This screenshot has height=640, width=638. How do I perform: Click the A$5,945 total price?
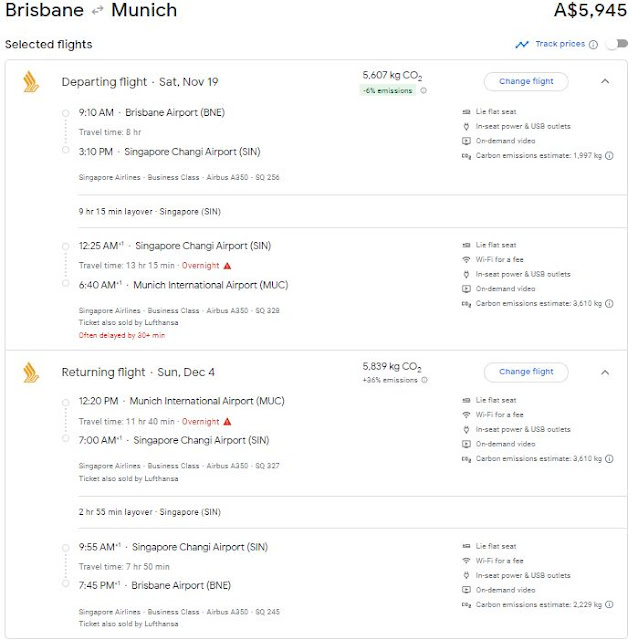pos(590,10)
